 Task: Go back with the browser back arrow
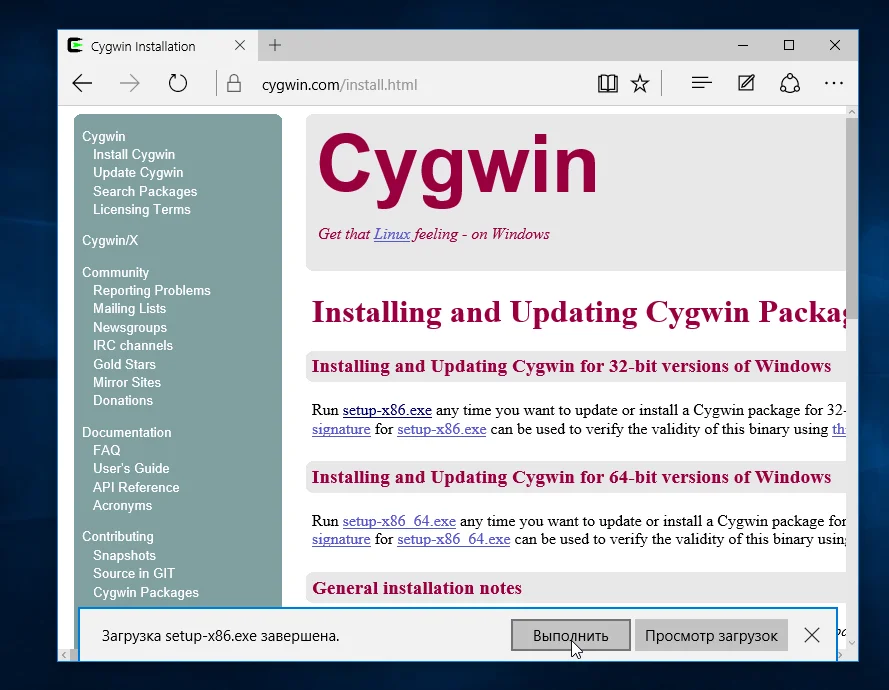[x=82, y=84]
